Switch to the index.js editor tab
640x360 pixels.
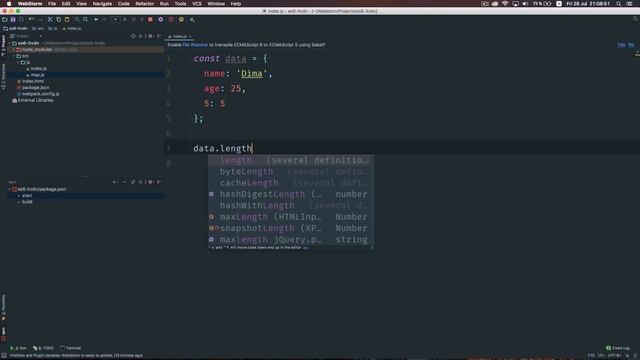(179, 36)
